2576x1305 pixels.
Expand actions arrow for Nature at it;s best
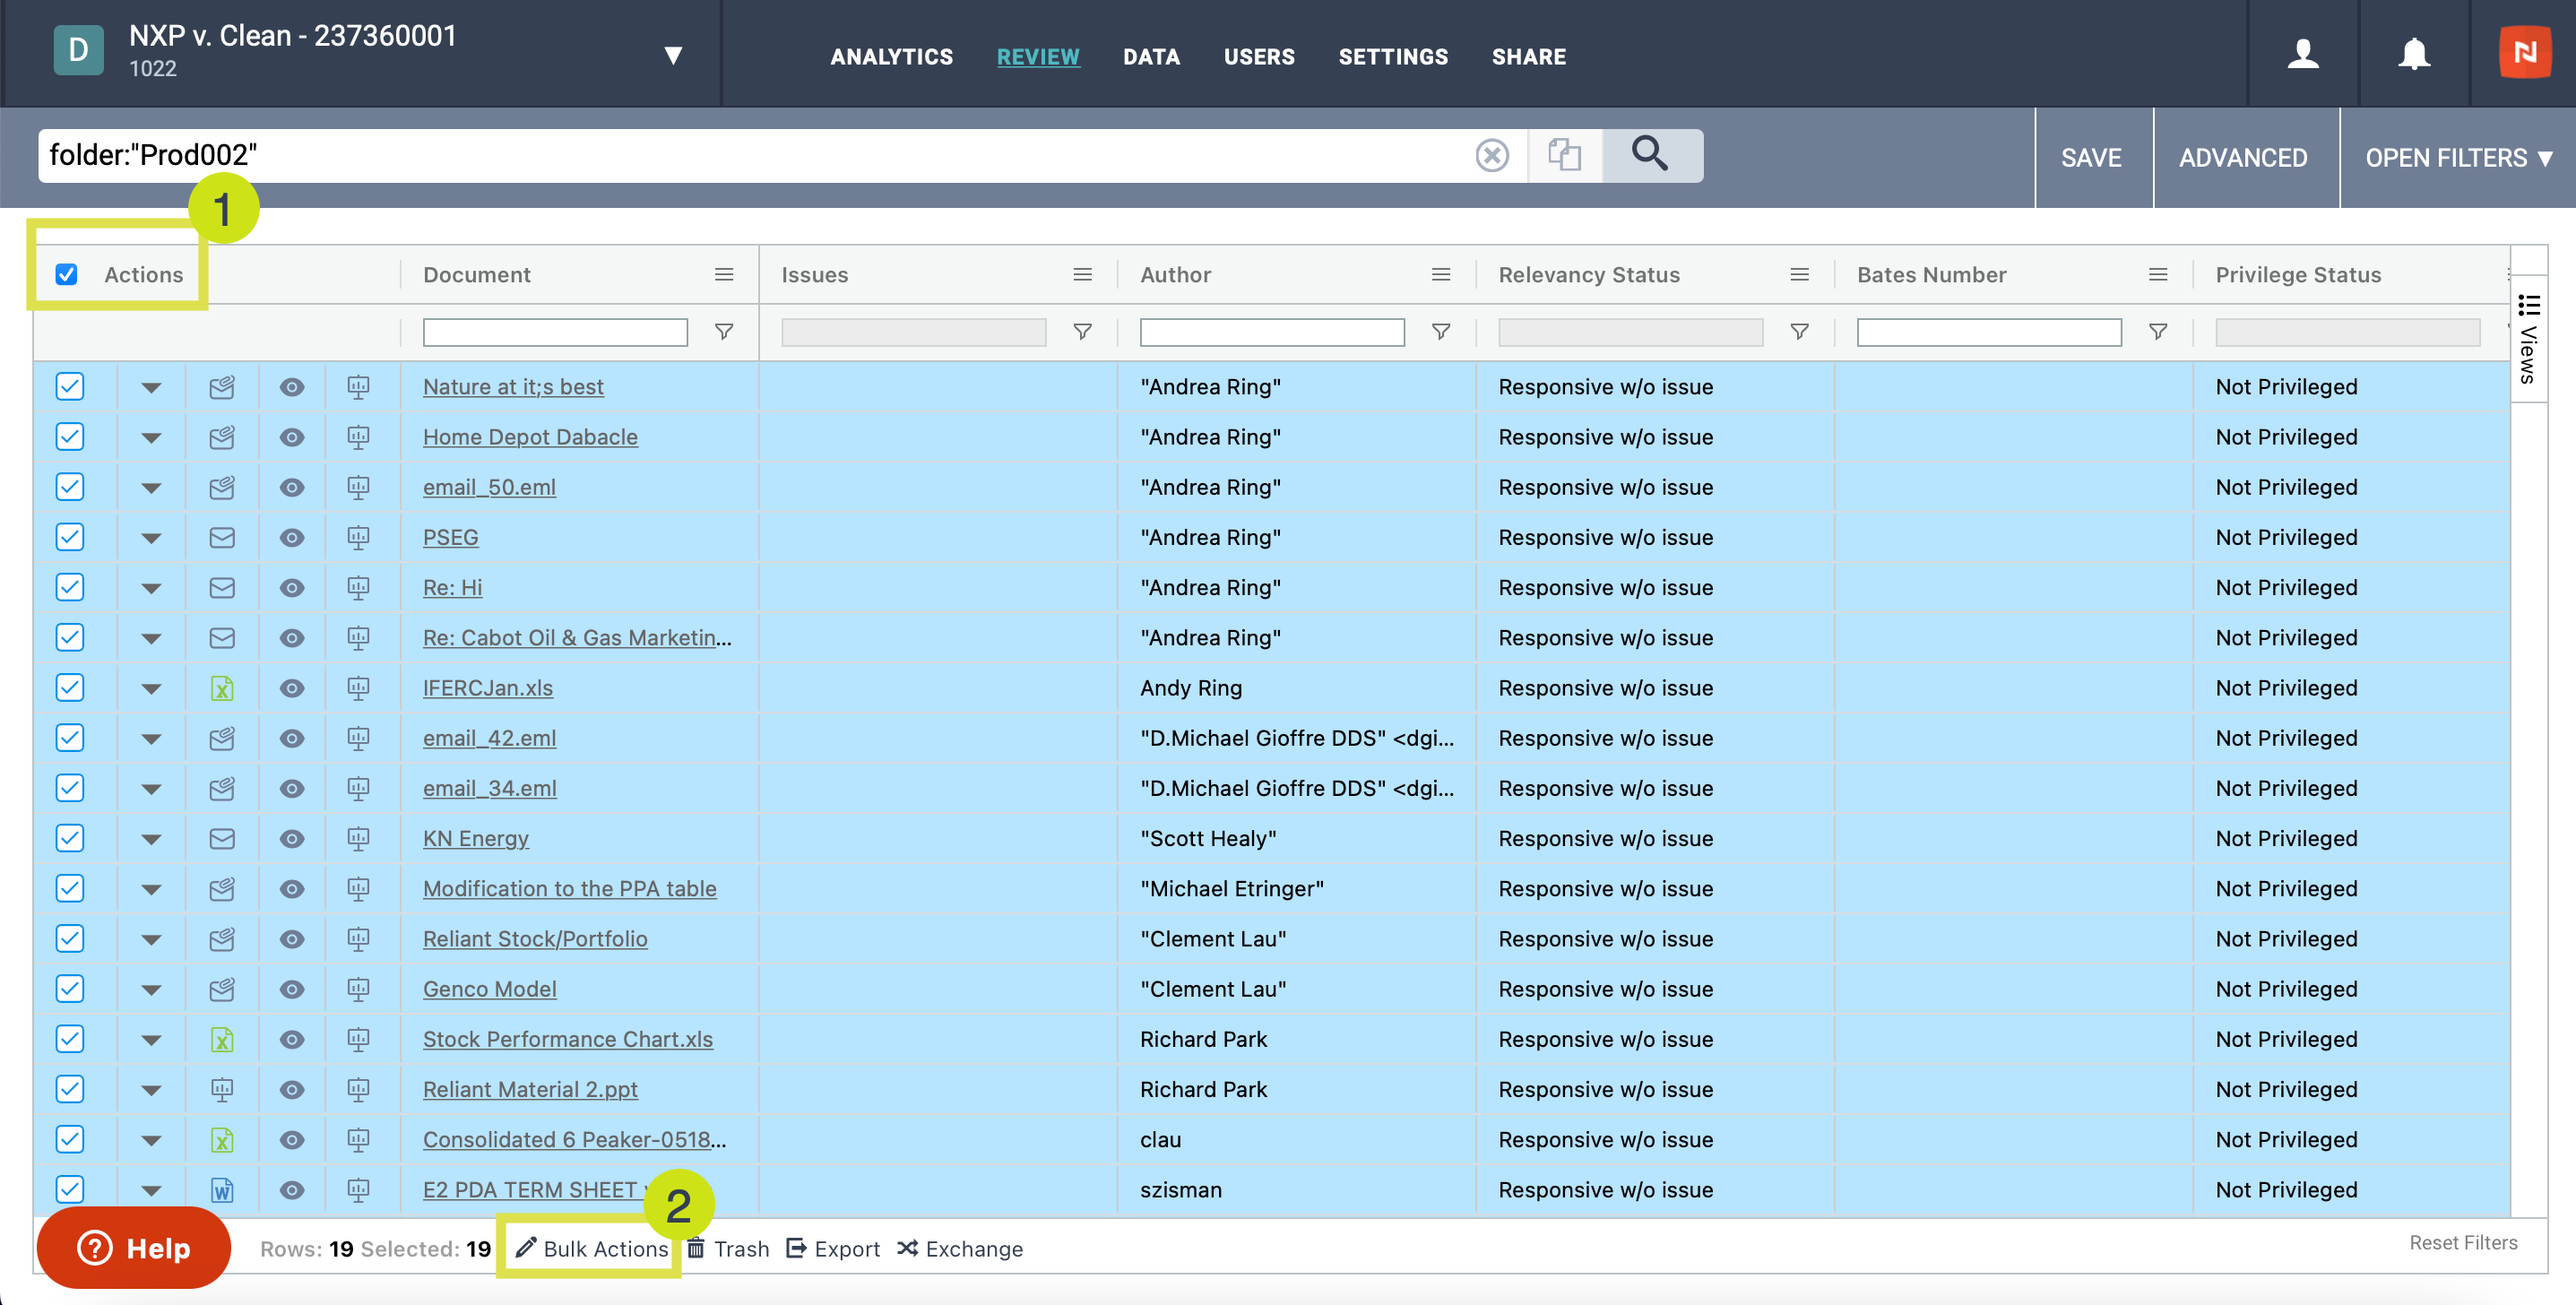[x=151, y=388]
